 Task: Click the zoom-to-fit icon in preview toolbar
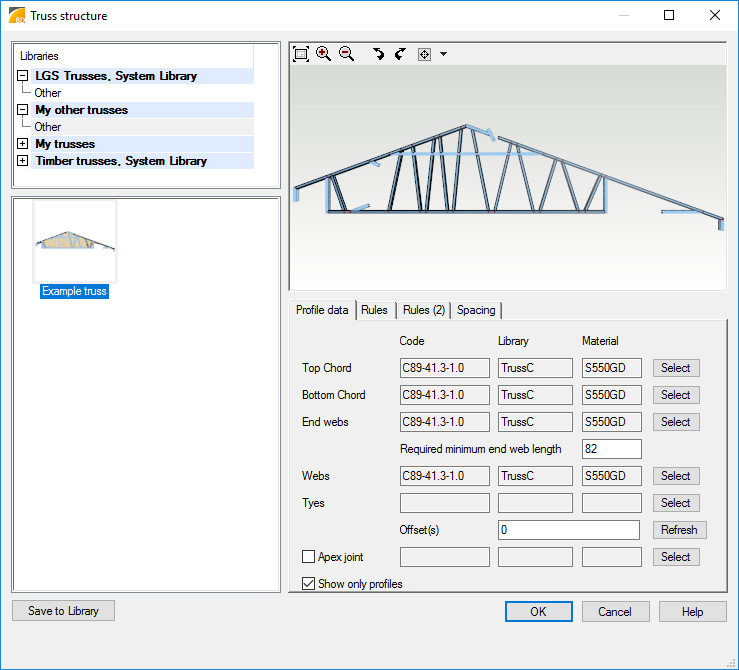click(x=301, y=54)
